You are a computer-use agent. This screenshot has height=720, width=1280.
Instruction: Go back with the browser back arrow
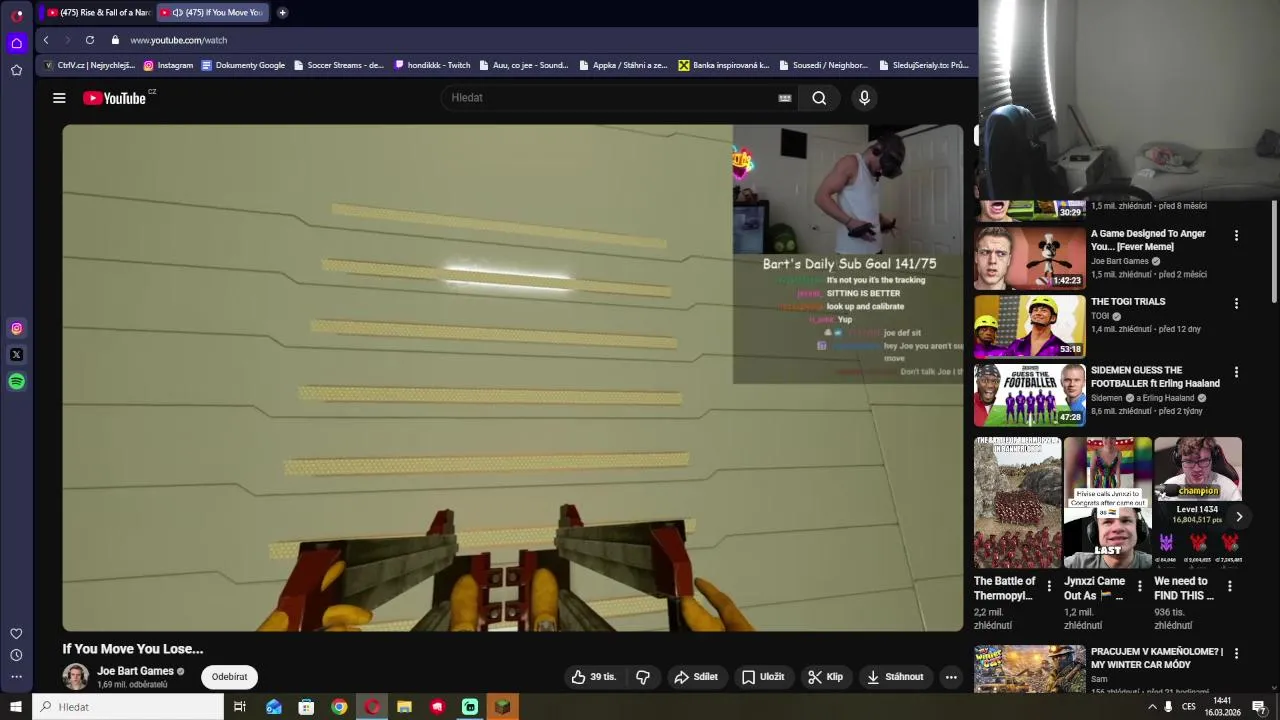coord(46,40)
